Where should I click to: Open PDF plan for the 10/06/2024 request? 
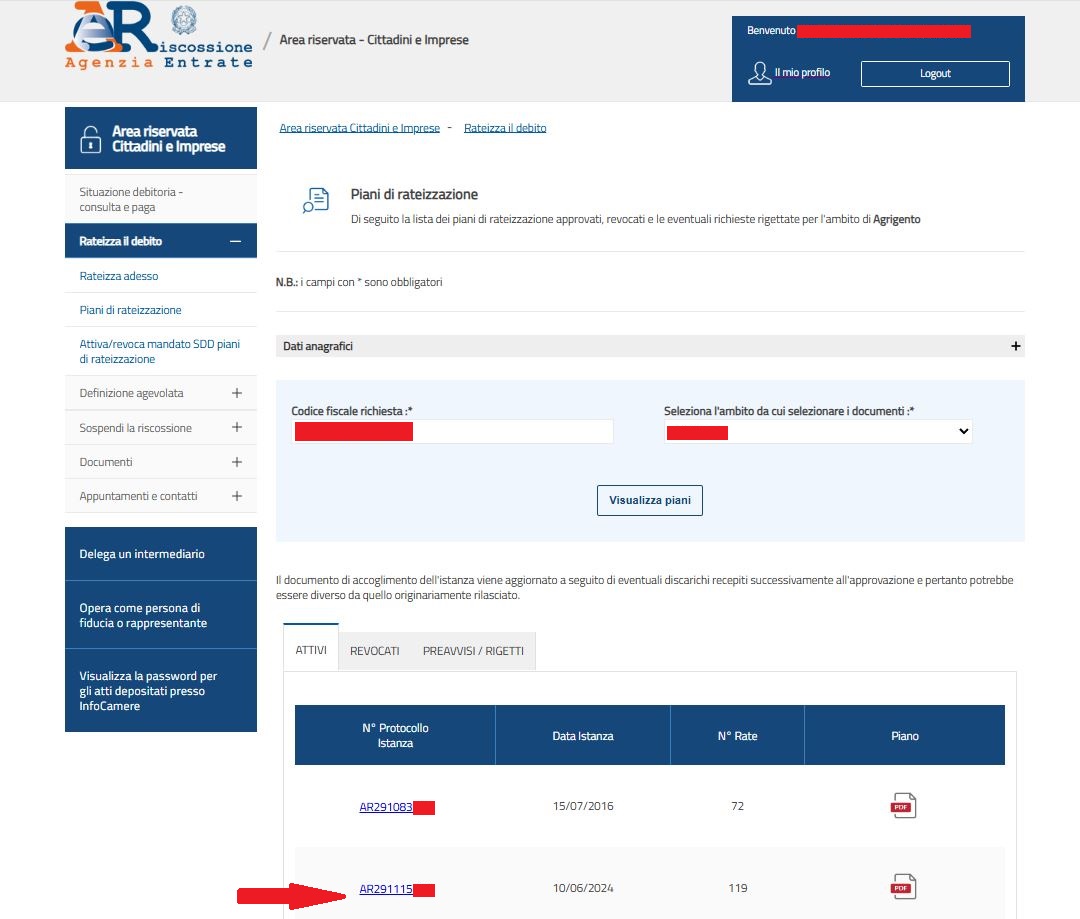click(x=903, y=887)
